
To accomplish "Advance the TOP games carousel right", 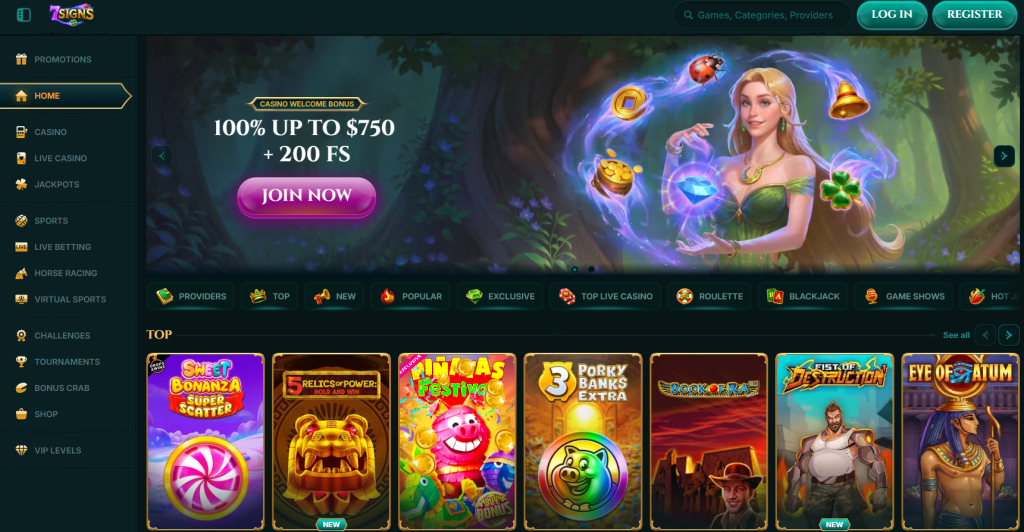I will click(1008, 335).
